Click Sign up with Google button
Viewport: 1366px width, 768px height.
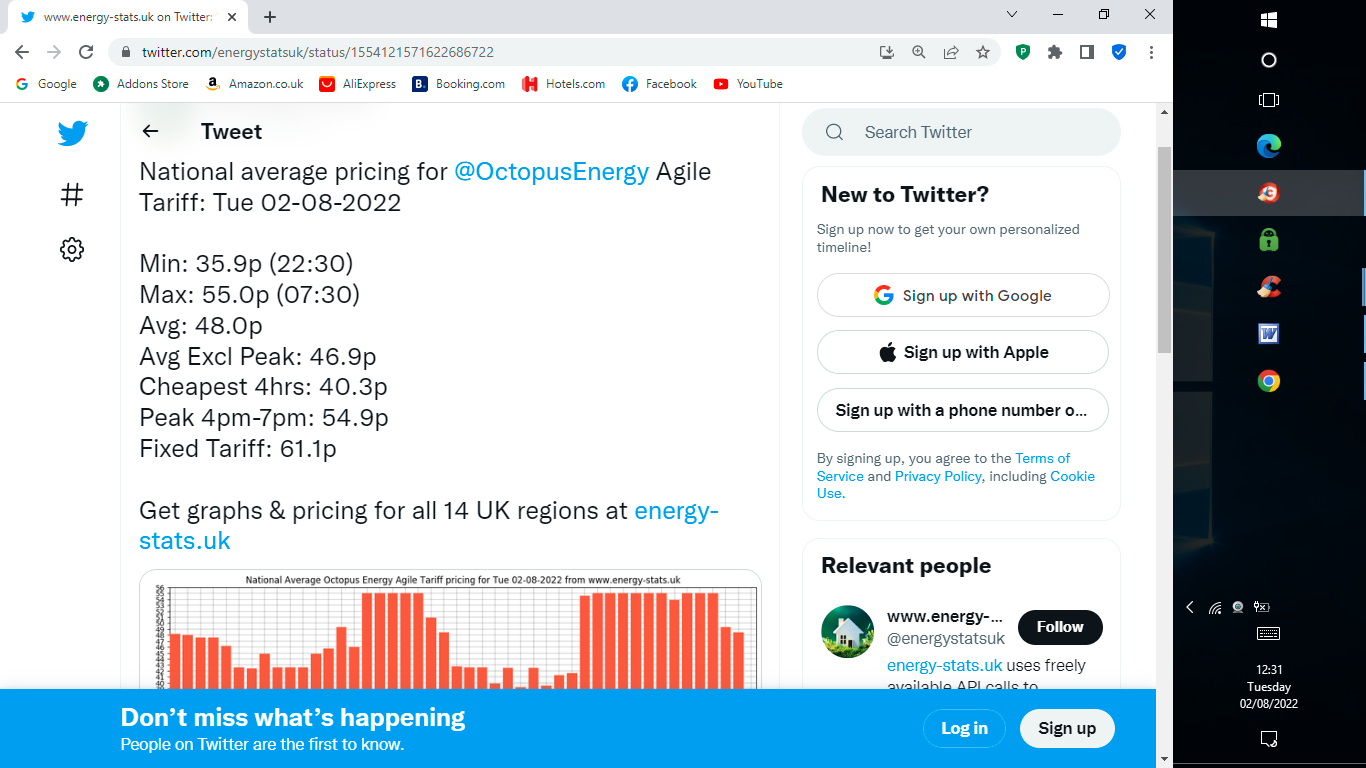tap(962, 295)
